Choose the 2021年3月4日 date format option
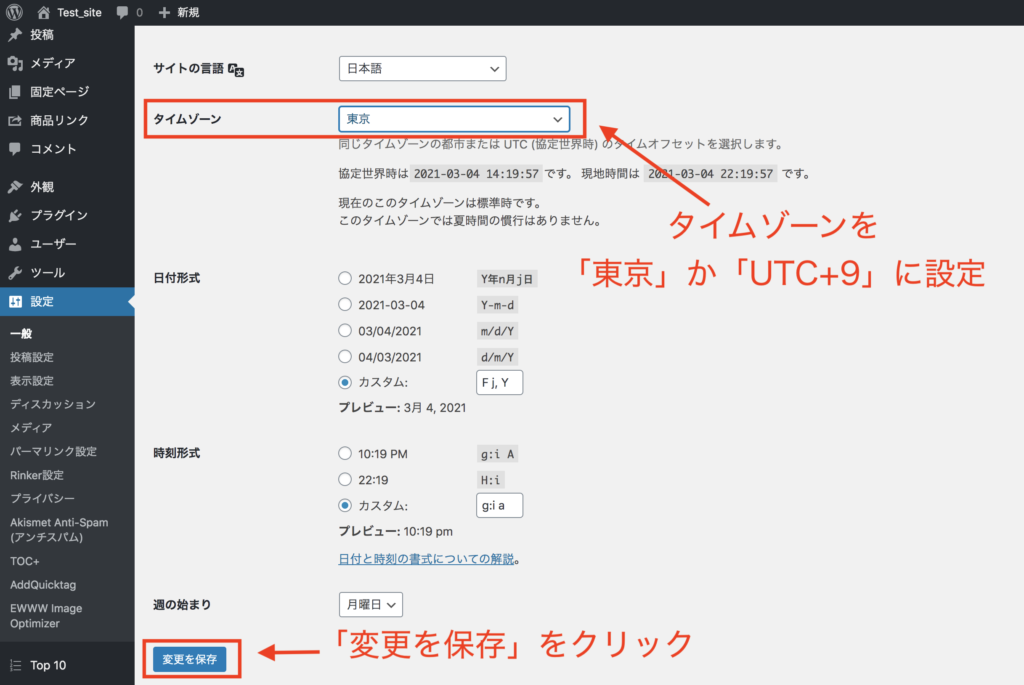This screenshot has width=1024, height=685. tap(346, 278)
